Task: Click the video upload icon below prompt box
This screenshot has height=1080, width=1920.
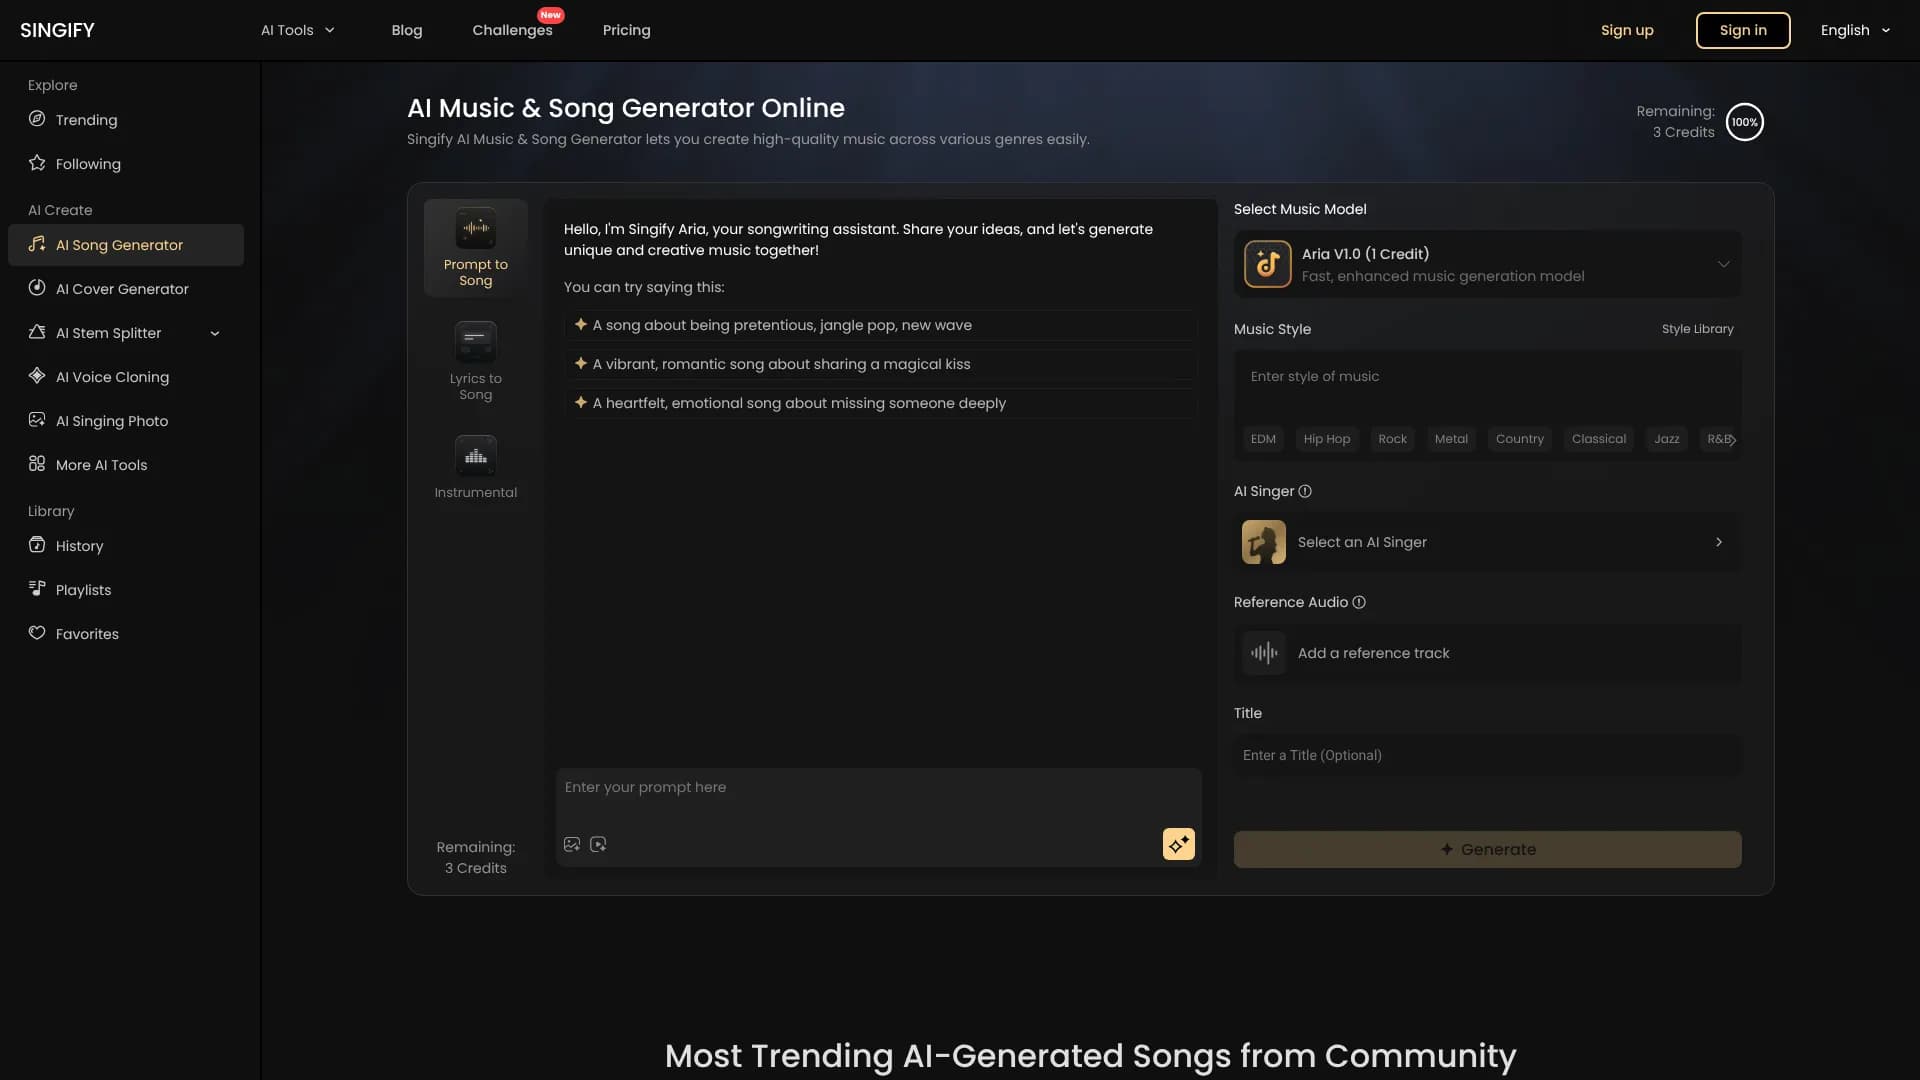Action: click(x=598, y=844)
